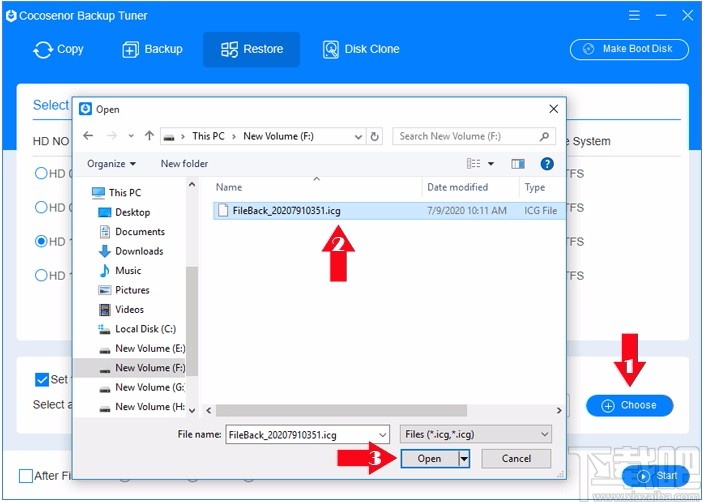Expand the File name dropdown arrow
Screen dimensions: 703x502
point(383,435)
